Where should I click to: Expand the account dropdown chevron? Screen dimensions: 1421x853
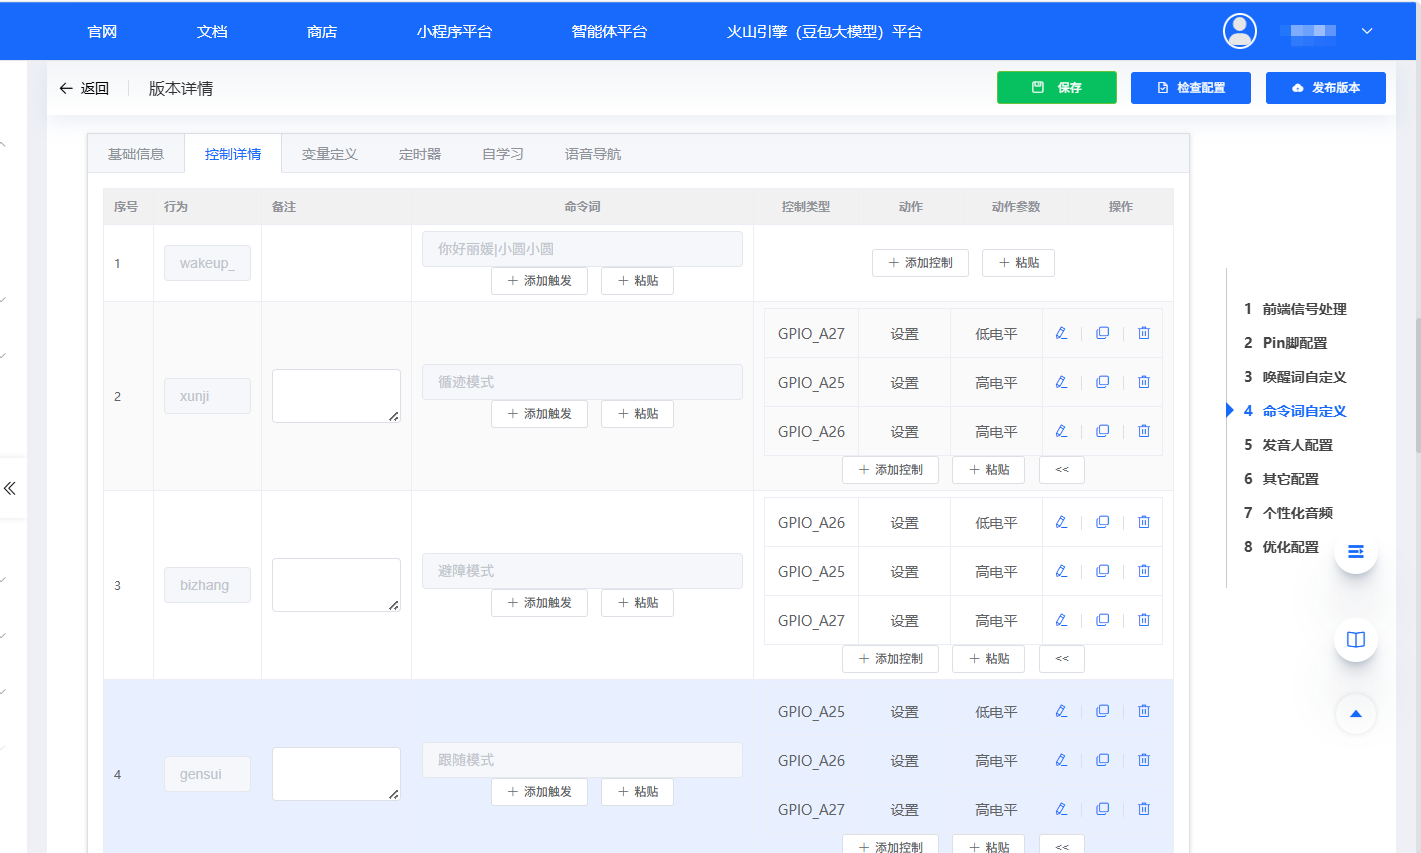point(1367,31)
